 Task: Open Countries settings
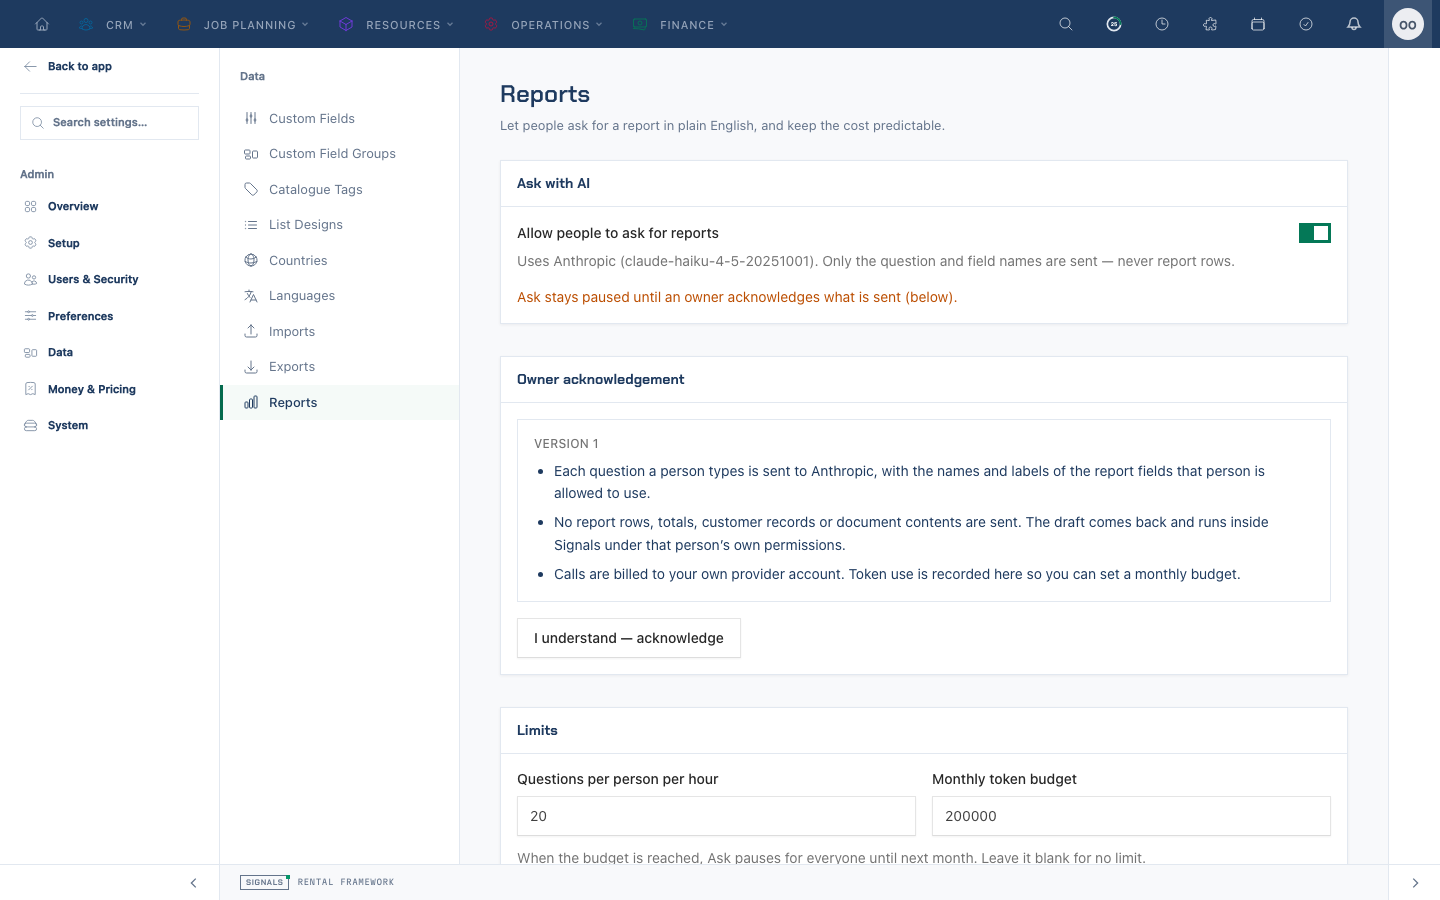(x=339, y=260)
